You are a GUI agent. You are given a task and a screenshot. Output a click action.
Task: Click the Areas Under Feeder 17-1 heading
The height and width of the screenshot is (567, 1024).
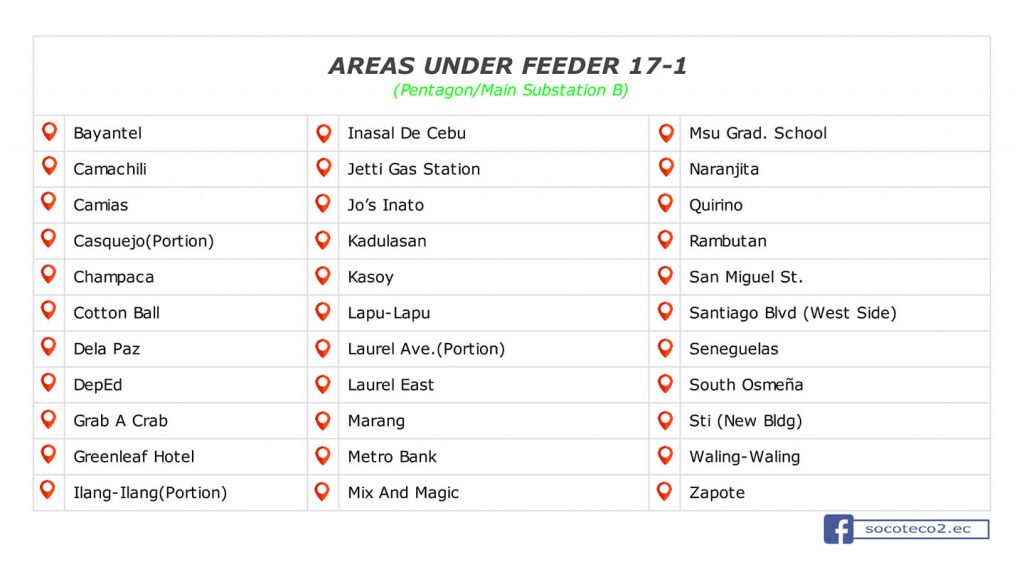coord(507,66)
